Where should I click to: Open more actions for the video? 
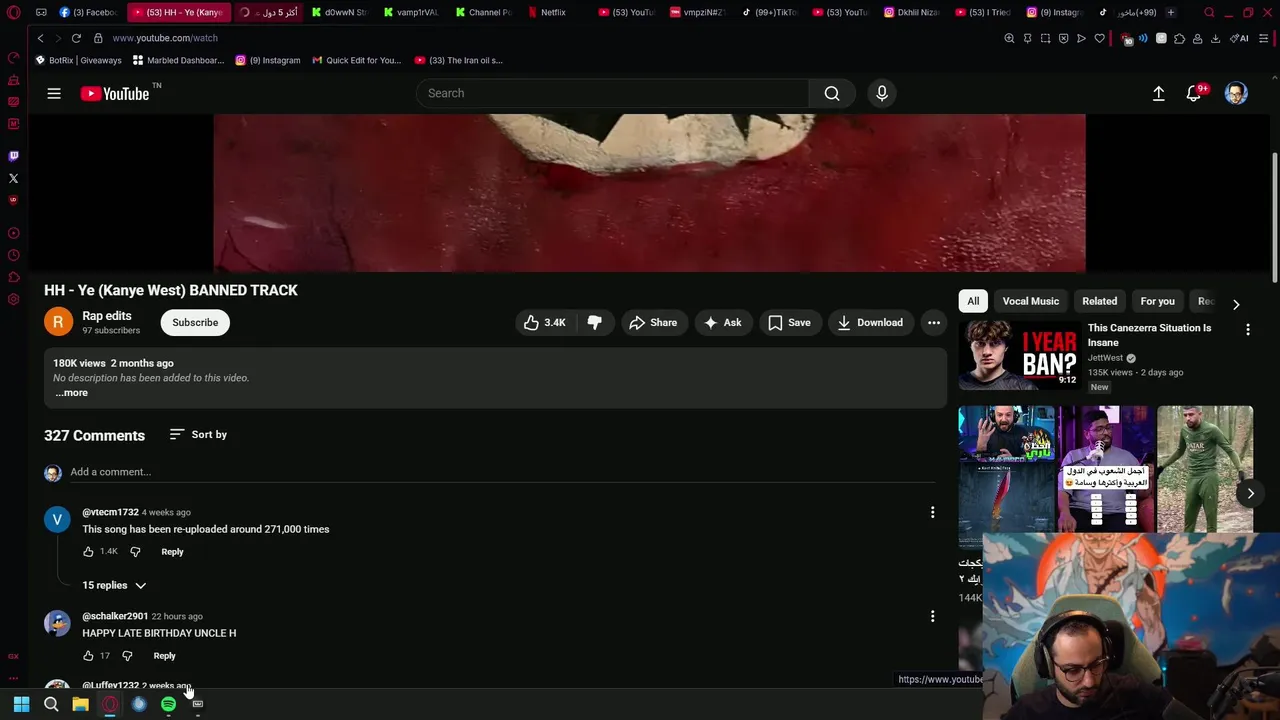point(933,322)
